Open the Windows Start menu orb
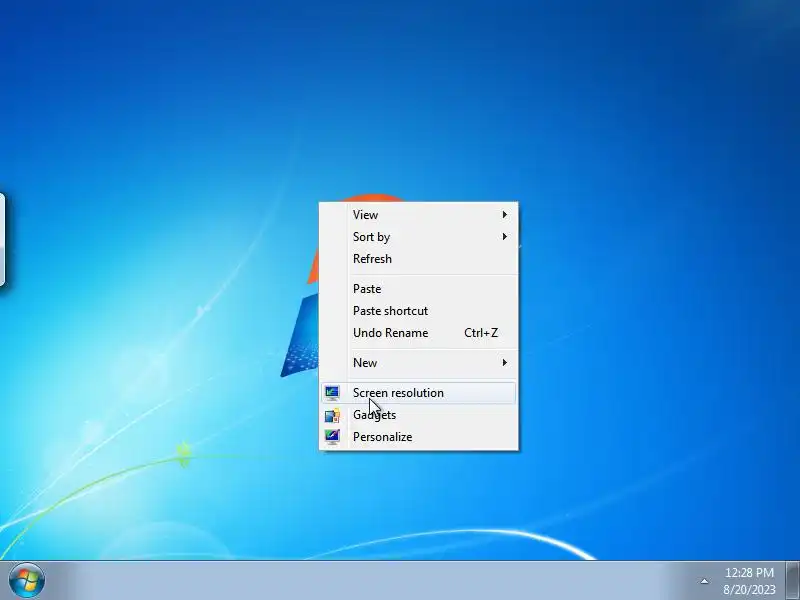The height and width of the screenshot is (600, 800). coord(27,581)
